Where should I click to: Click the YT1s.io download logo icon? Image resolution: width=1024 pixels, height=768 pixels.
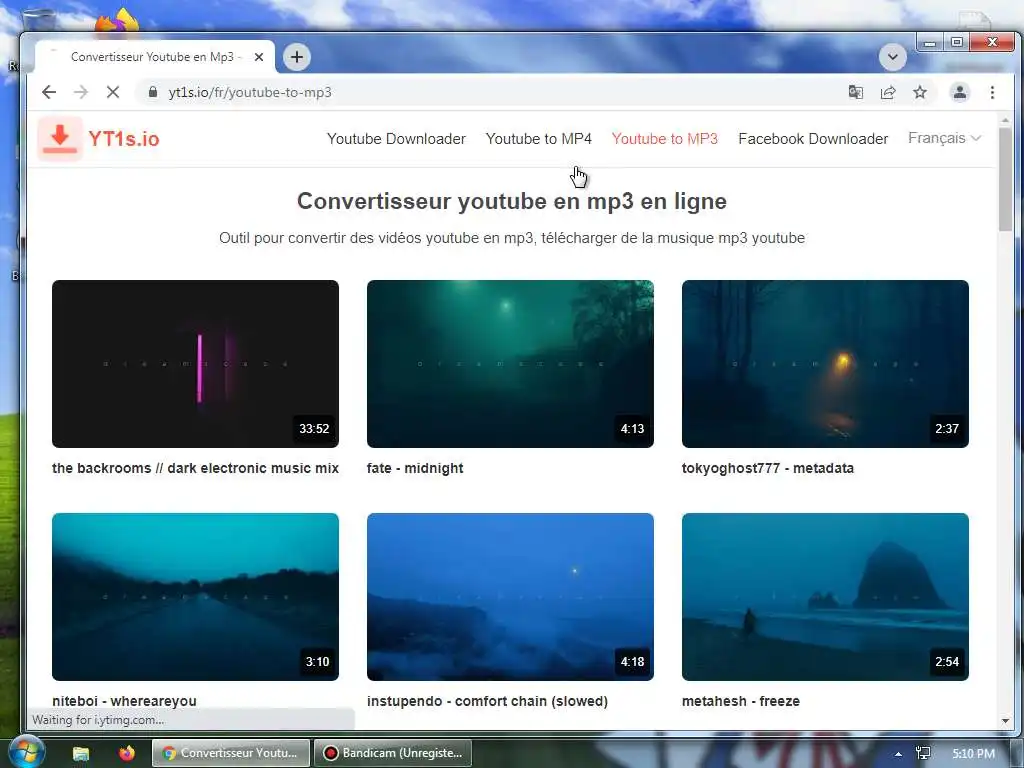[x=60, y=138]
